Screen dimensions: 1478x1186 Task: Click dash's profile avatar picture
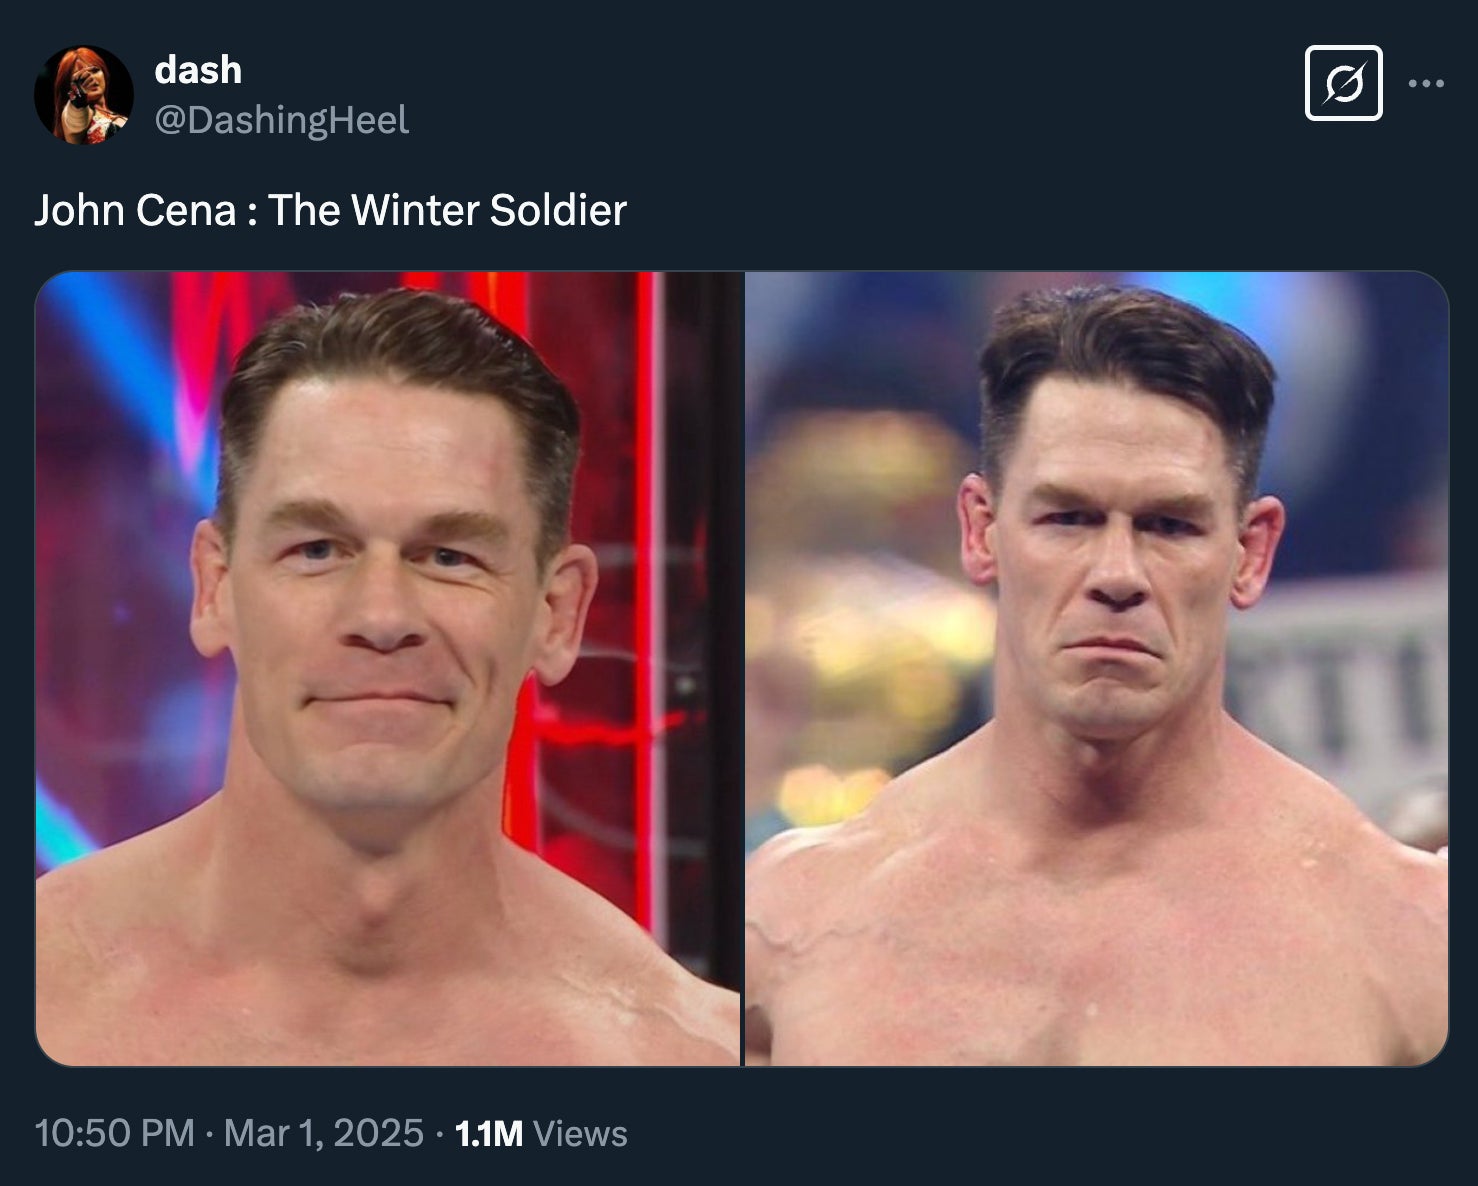pyautogui.click(x=84, y=95)
